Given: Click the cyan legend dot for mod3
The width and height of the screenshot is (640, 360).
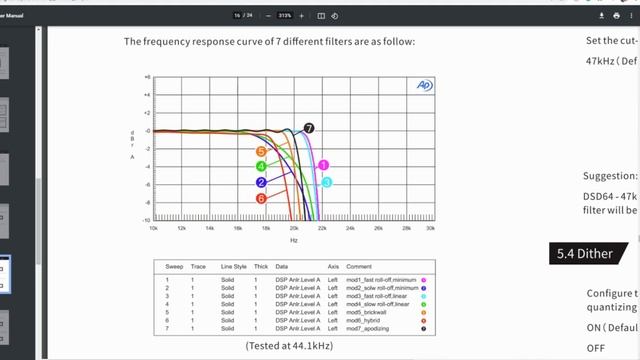Looking at the screenshot, I should [424, 296].
